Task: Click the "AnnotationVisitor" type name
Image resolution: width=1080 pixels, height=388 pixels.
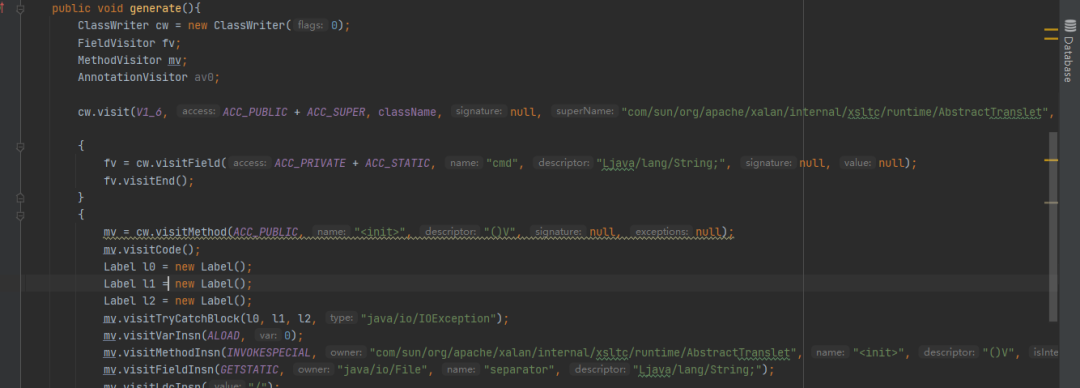Action: tap(132, 77)
